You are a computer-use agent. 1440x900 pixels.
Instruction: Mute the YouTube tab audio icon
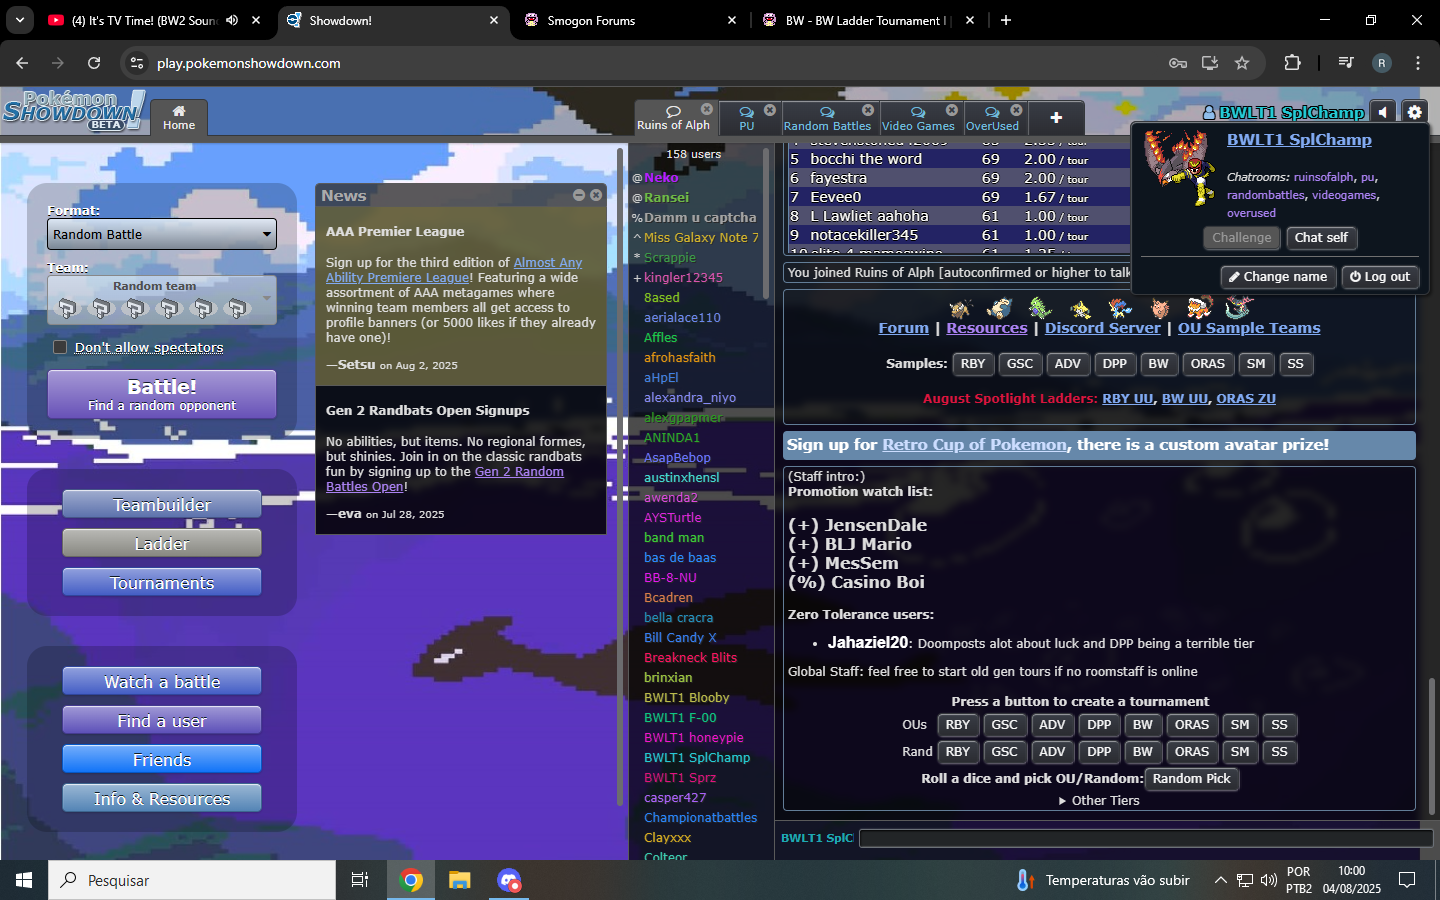click(232, 20)
